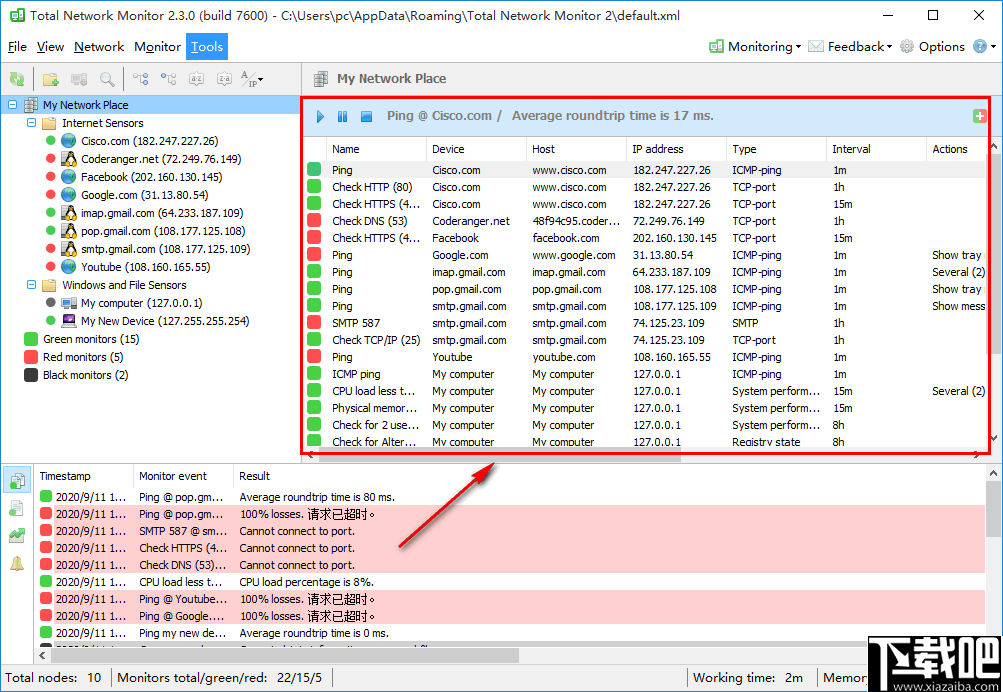
Task: Select the statistics chart icon in sidebar
Action: click(x=16, y=534)
